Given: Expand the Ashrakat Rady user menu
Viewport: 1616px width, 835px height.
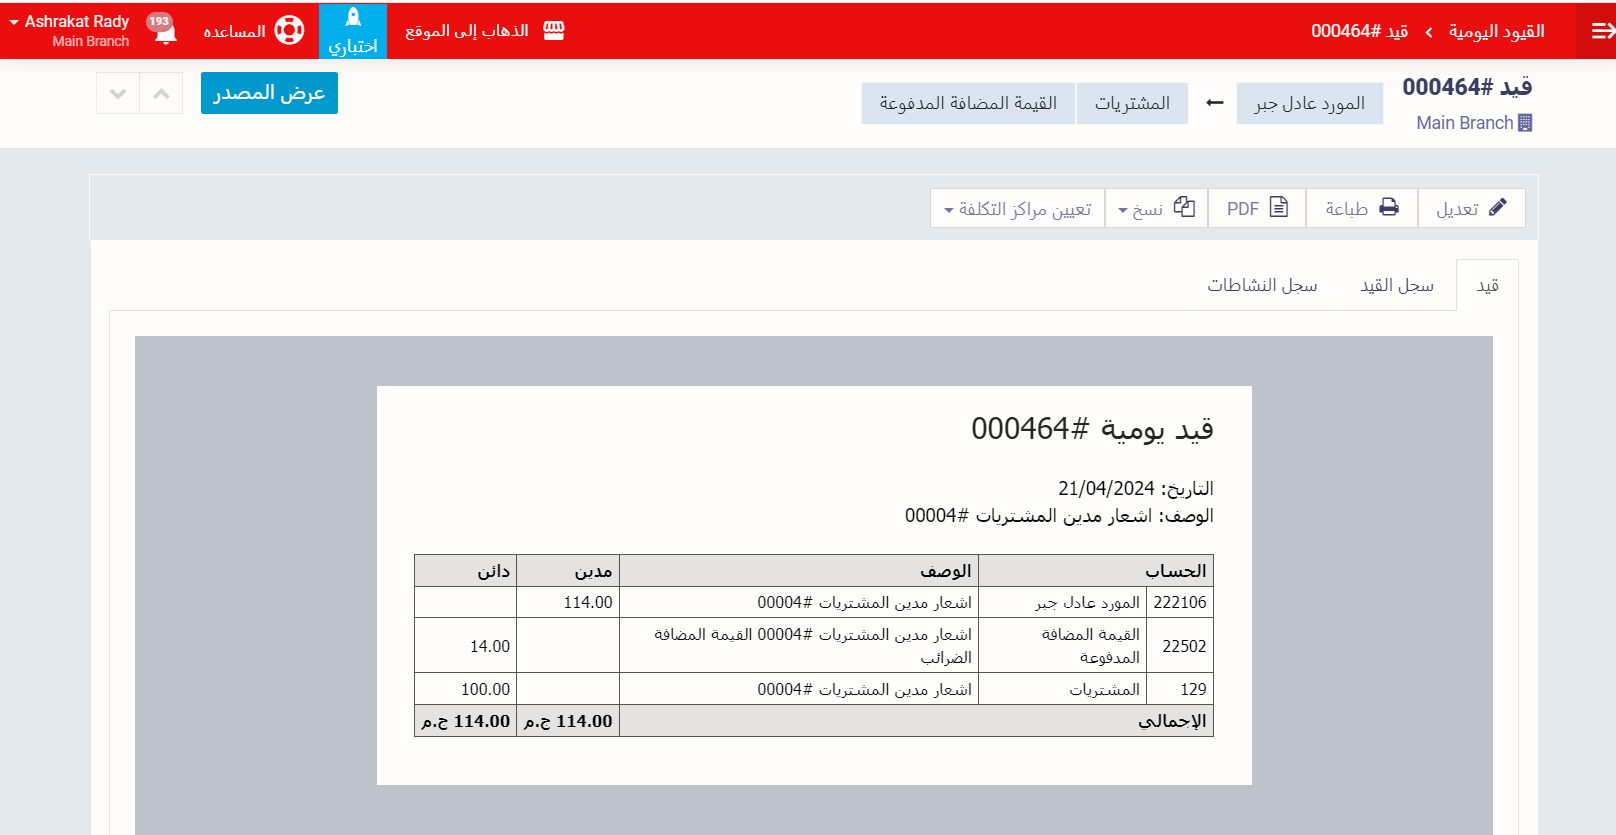Looking at the screenshot, I should 69,30.
